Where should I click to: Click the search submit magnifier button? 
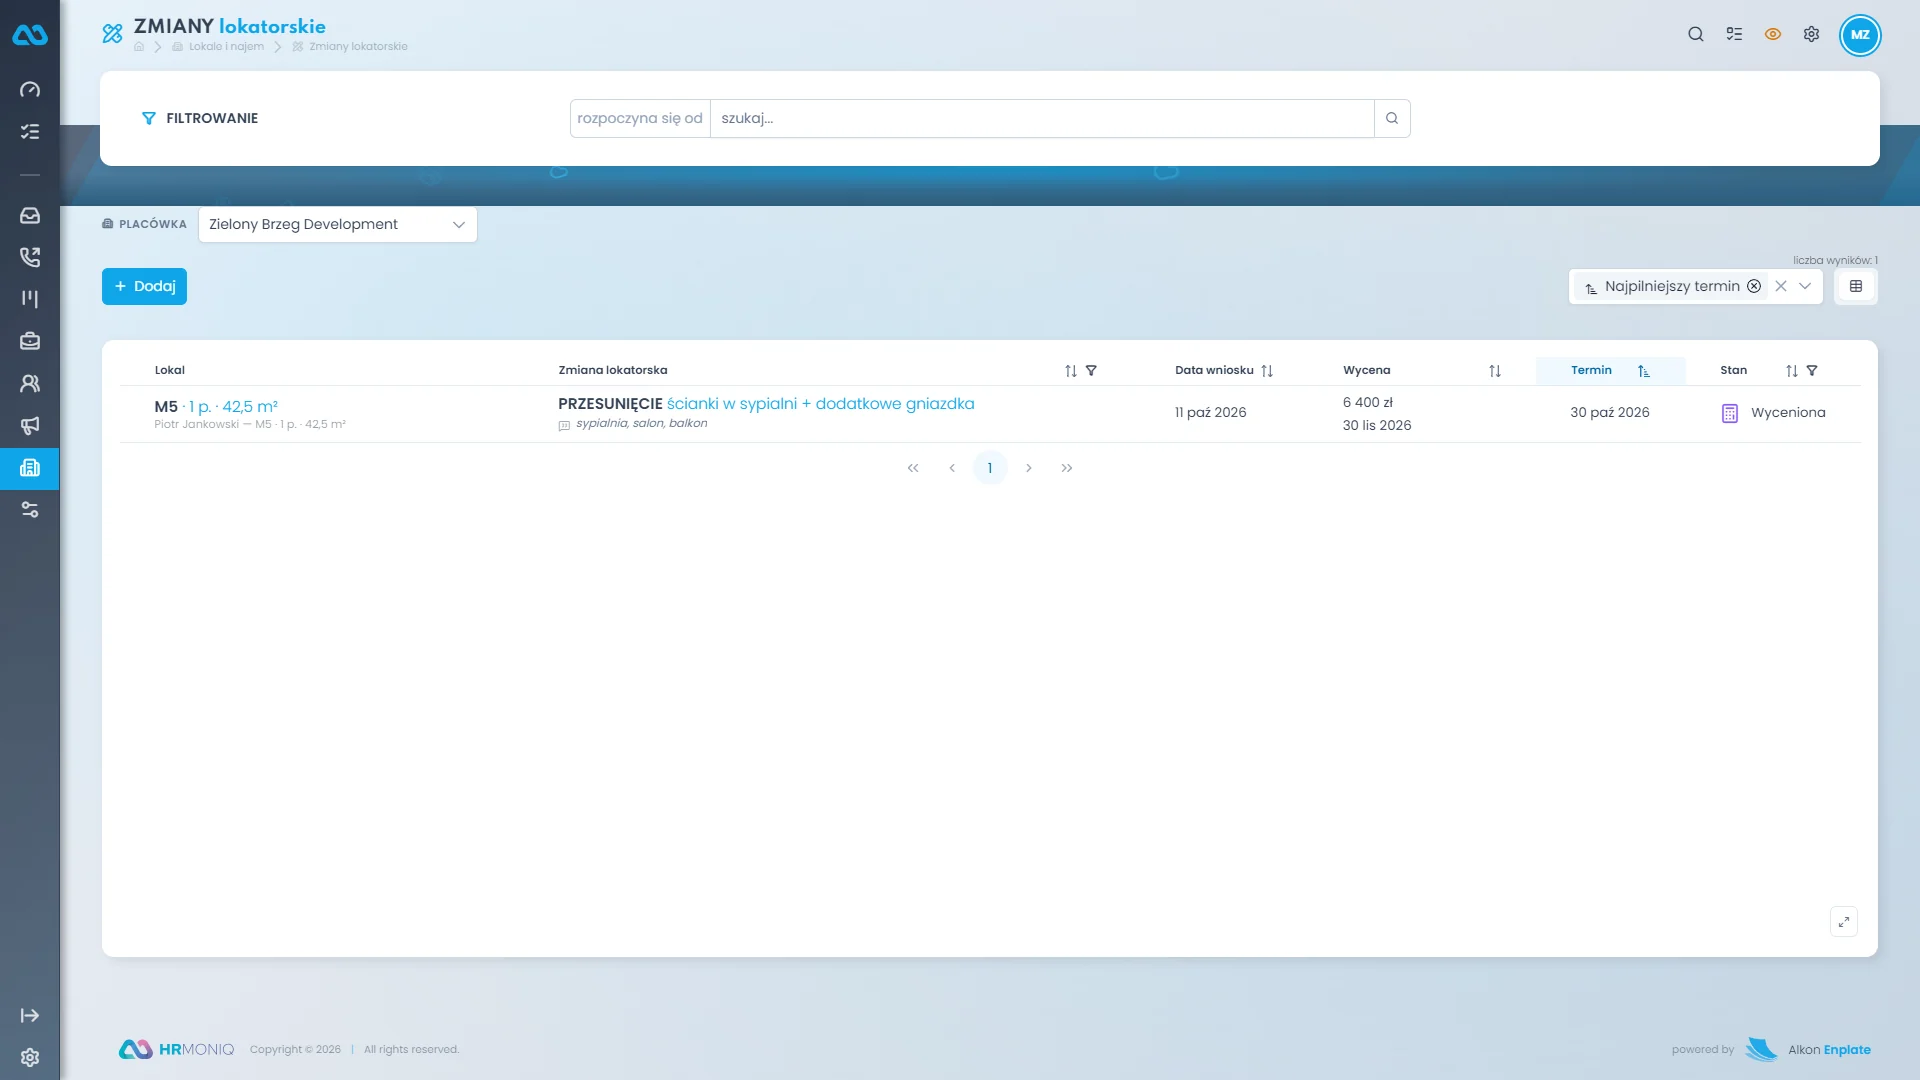click(1392, 118)
